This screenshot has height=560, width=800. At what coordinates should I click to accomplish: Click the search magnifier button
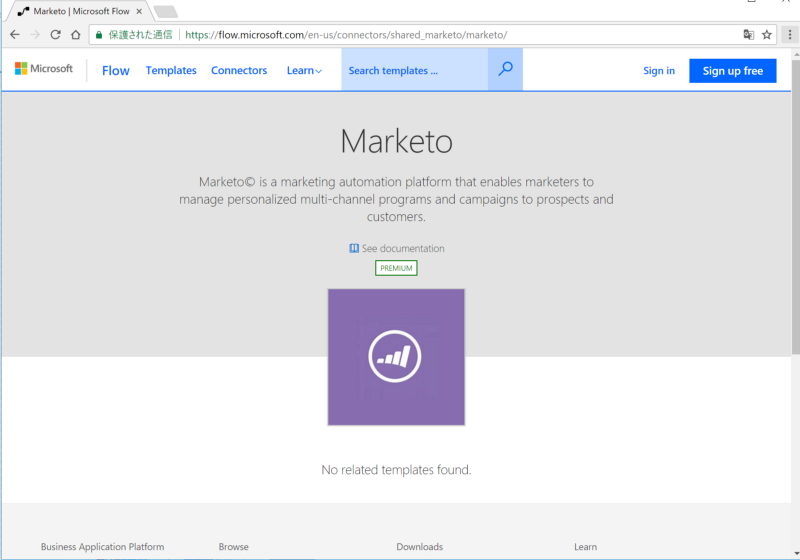505,69
